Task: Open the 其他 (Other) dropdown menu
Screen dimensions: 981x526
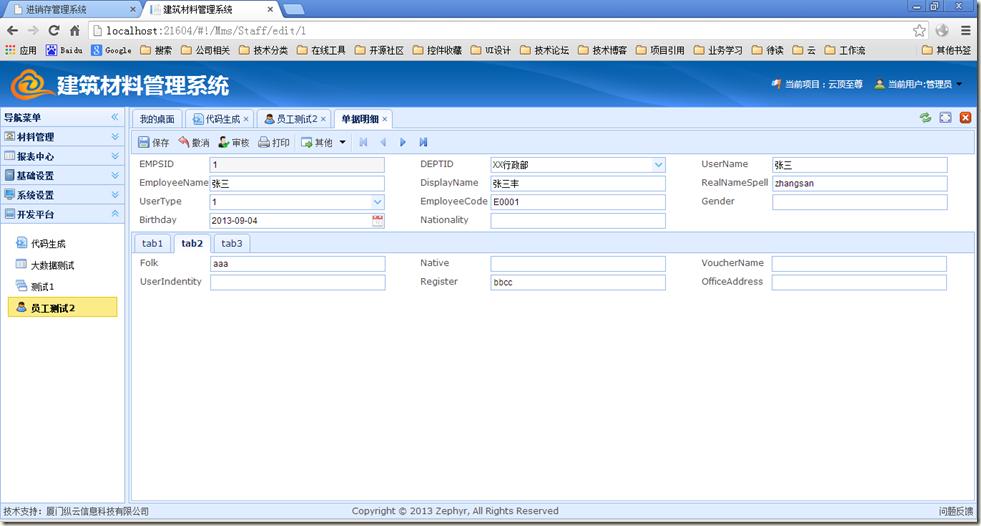Action: click(324, 143)
